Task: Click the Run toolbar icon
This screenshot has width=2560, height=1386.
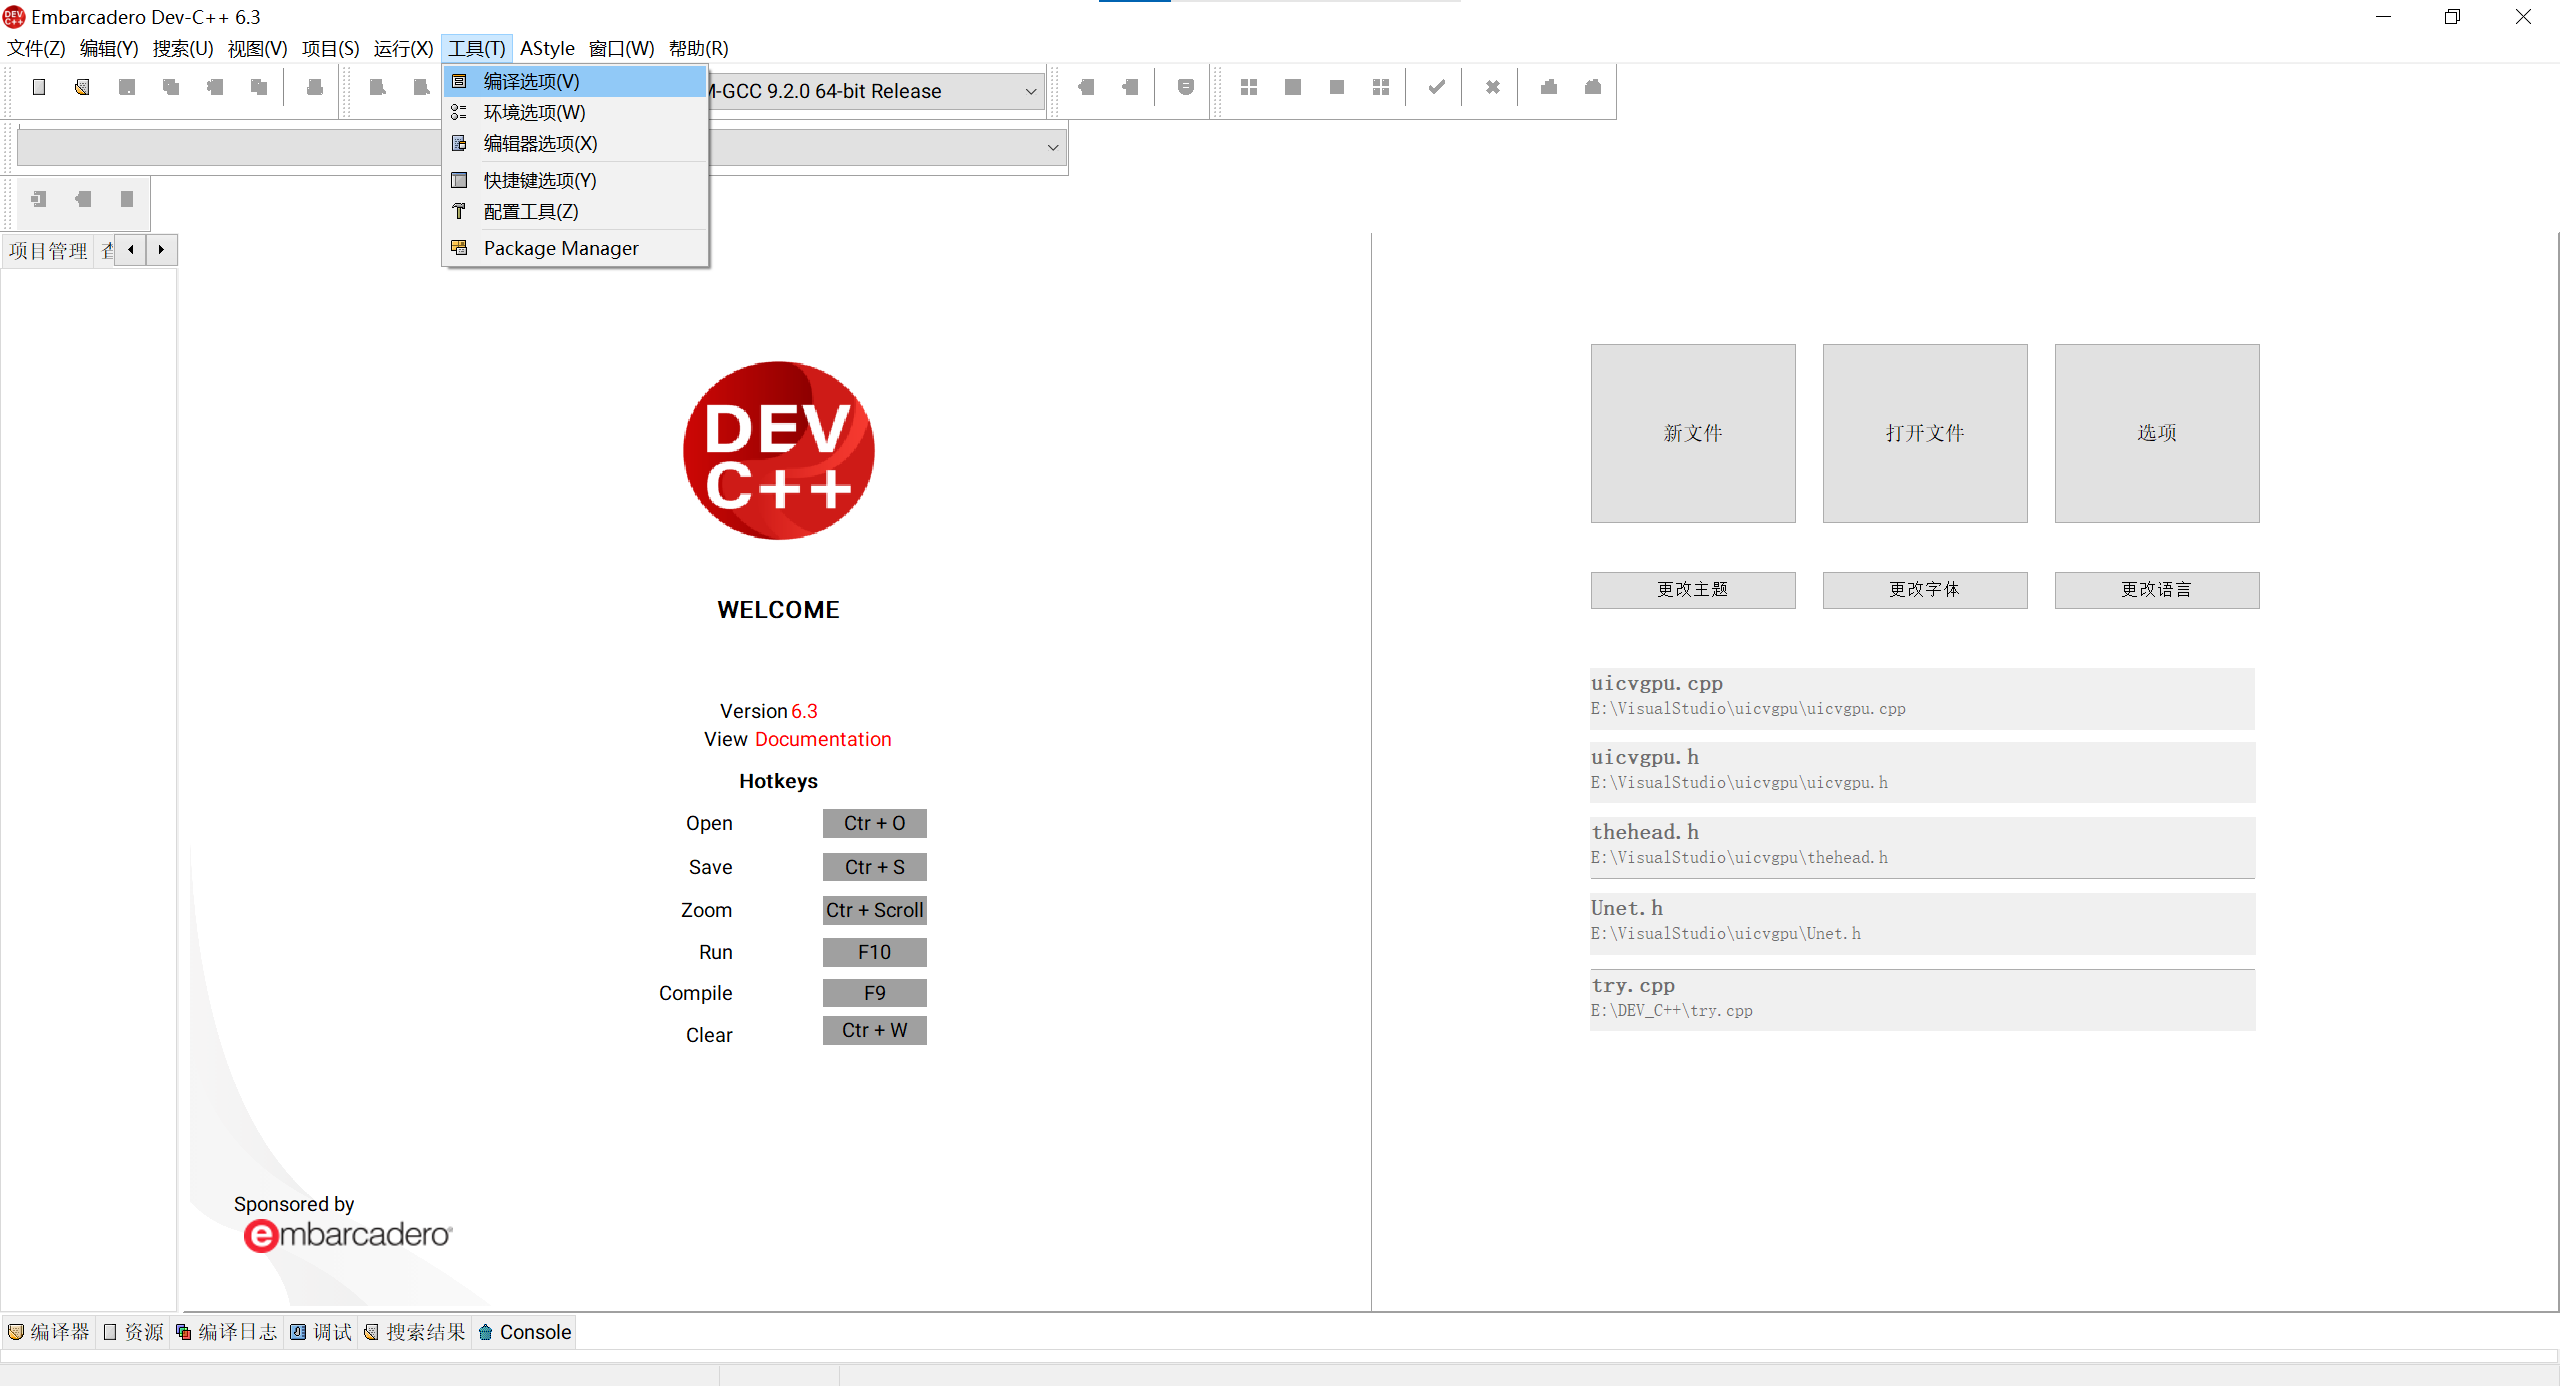Action: click(x=1293, y=87)
